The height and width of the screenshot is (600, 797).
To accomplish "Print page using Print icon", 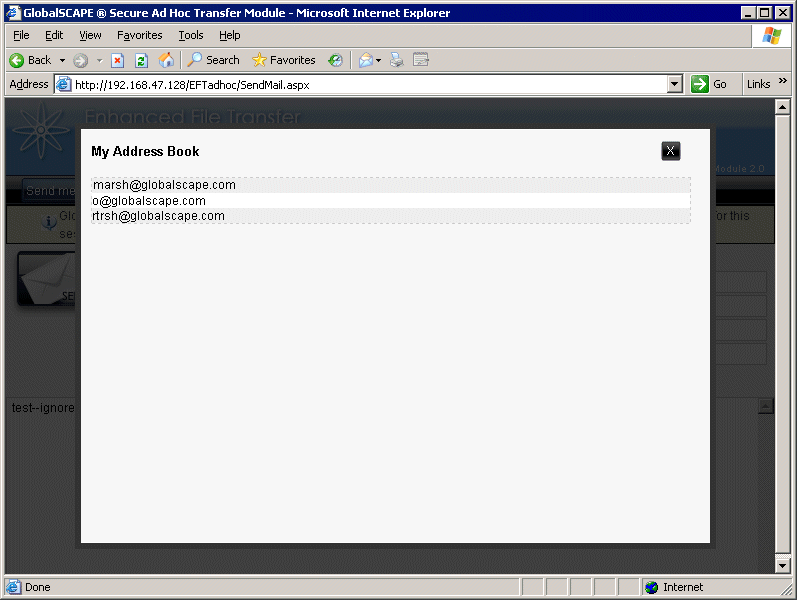I will point(396,61).
